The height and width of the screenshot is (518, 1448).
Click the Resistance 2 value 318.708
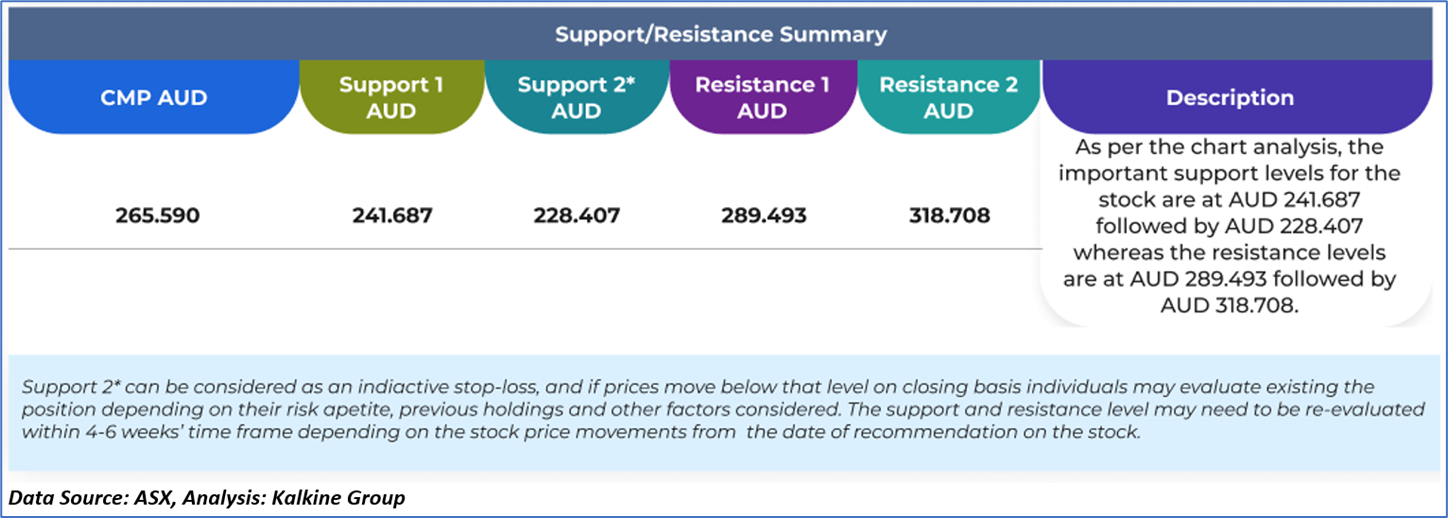click(949, 215)
